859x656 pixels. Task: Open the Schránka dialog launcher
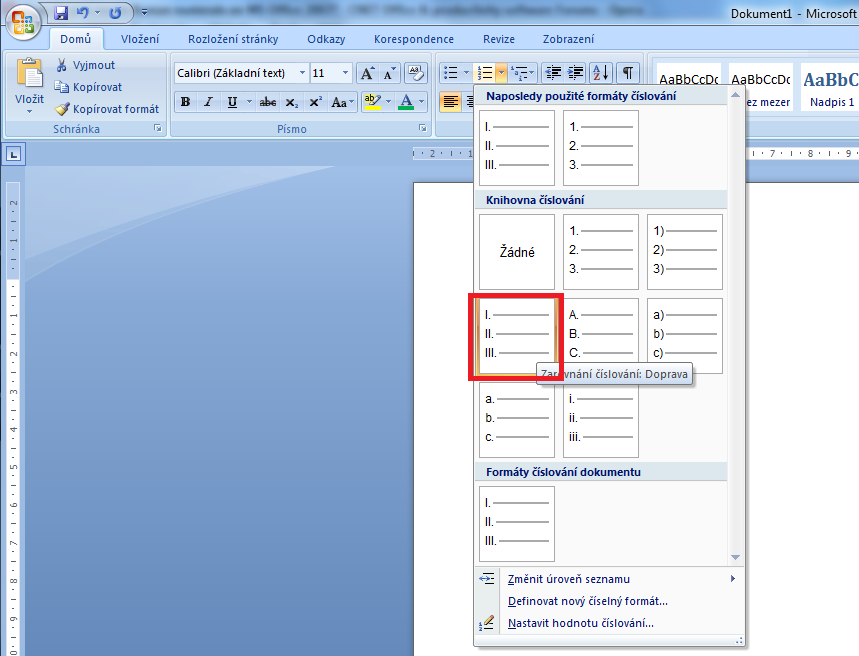click(x=158, y=129)
